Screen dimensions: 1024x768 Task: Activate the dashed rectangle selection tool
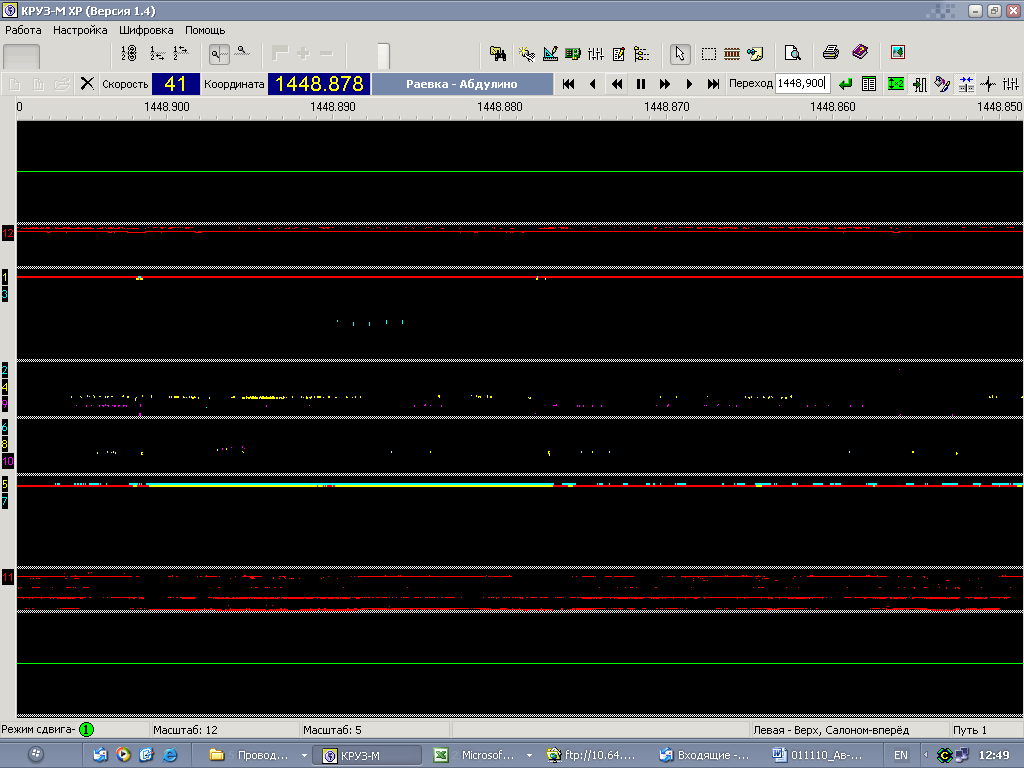(x=709, y=53)
